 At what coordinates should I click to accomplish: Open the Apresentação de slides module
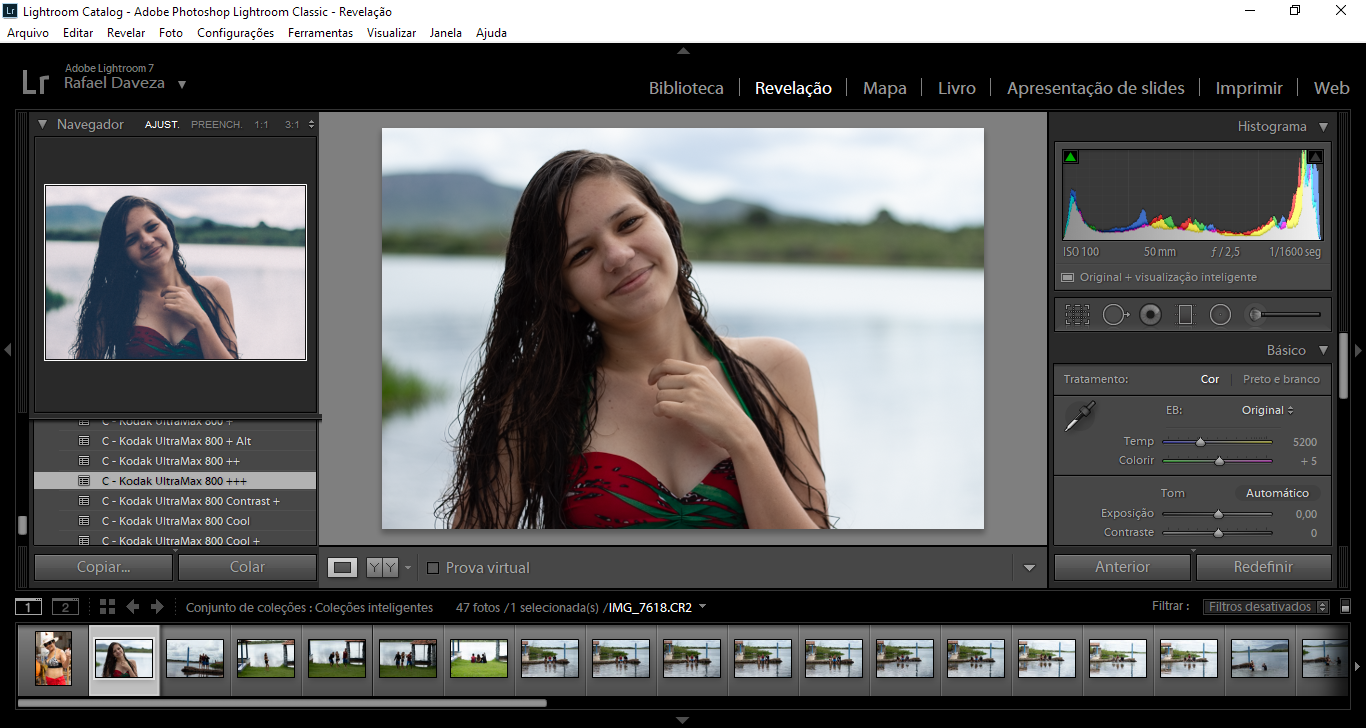coord(1095,88)
